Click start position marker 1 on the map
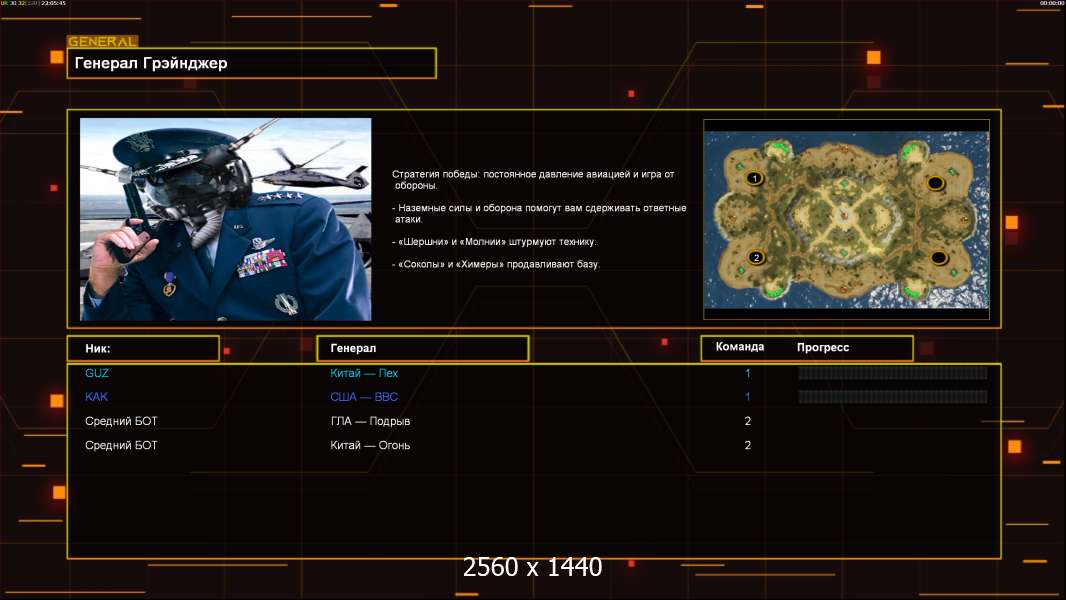1066x600 pixels. [755, 178]
